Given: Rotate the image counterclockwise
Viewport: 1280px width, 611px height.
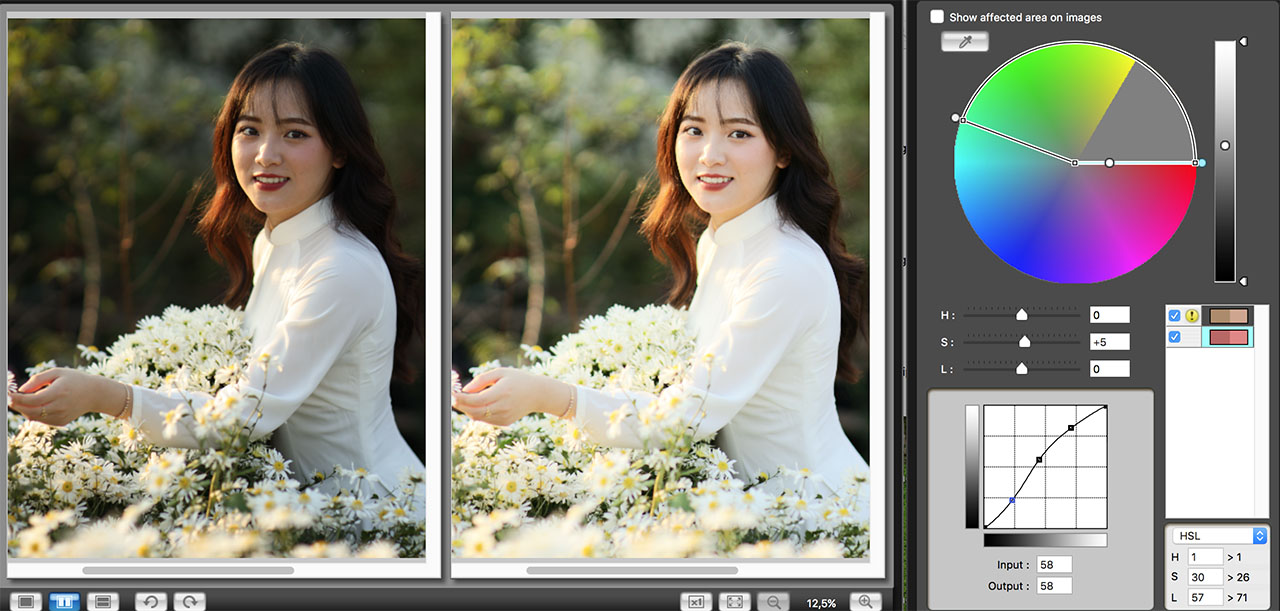Looking at the screenshot, I should coord(151,601).
